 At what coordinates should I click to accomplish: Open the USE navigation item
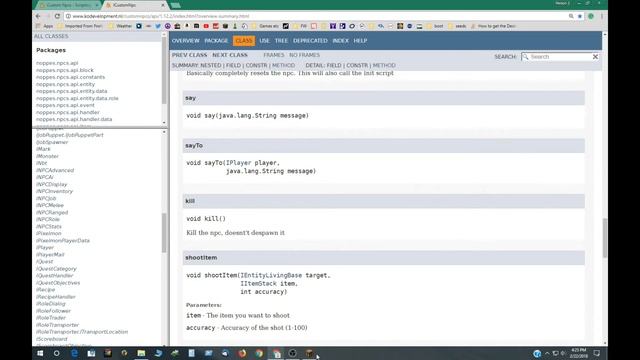point(264,41)
